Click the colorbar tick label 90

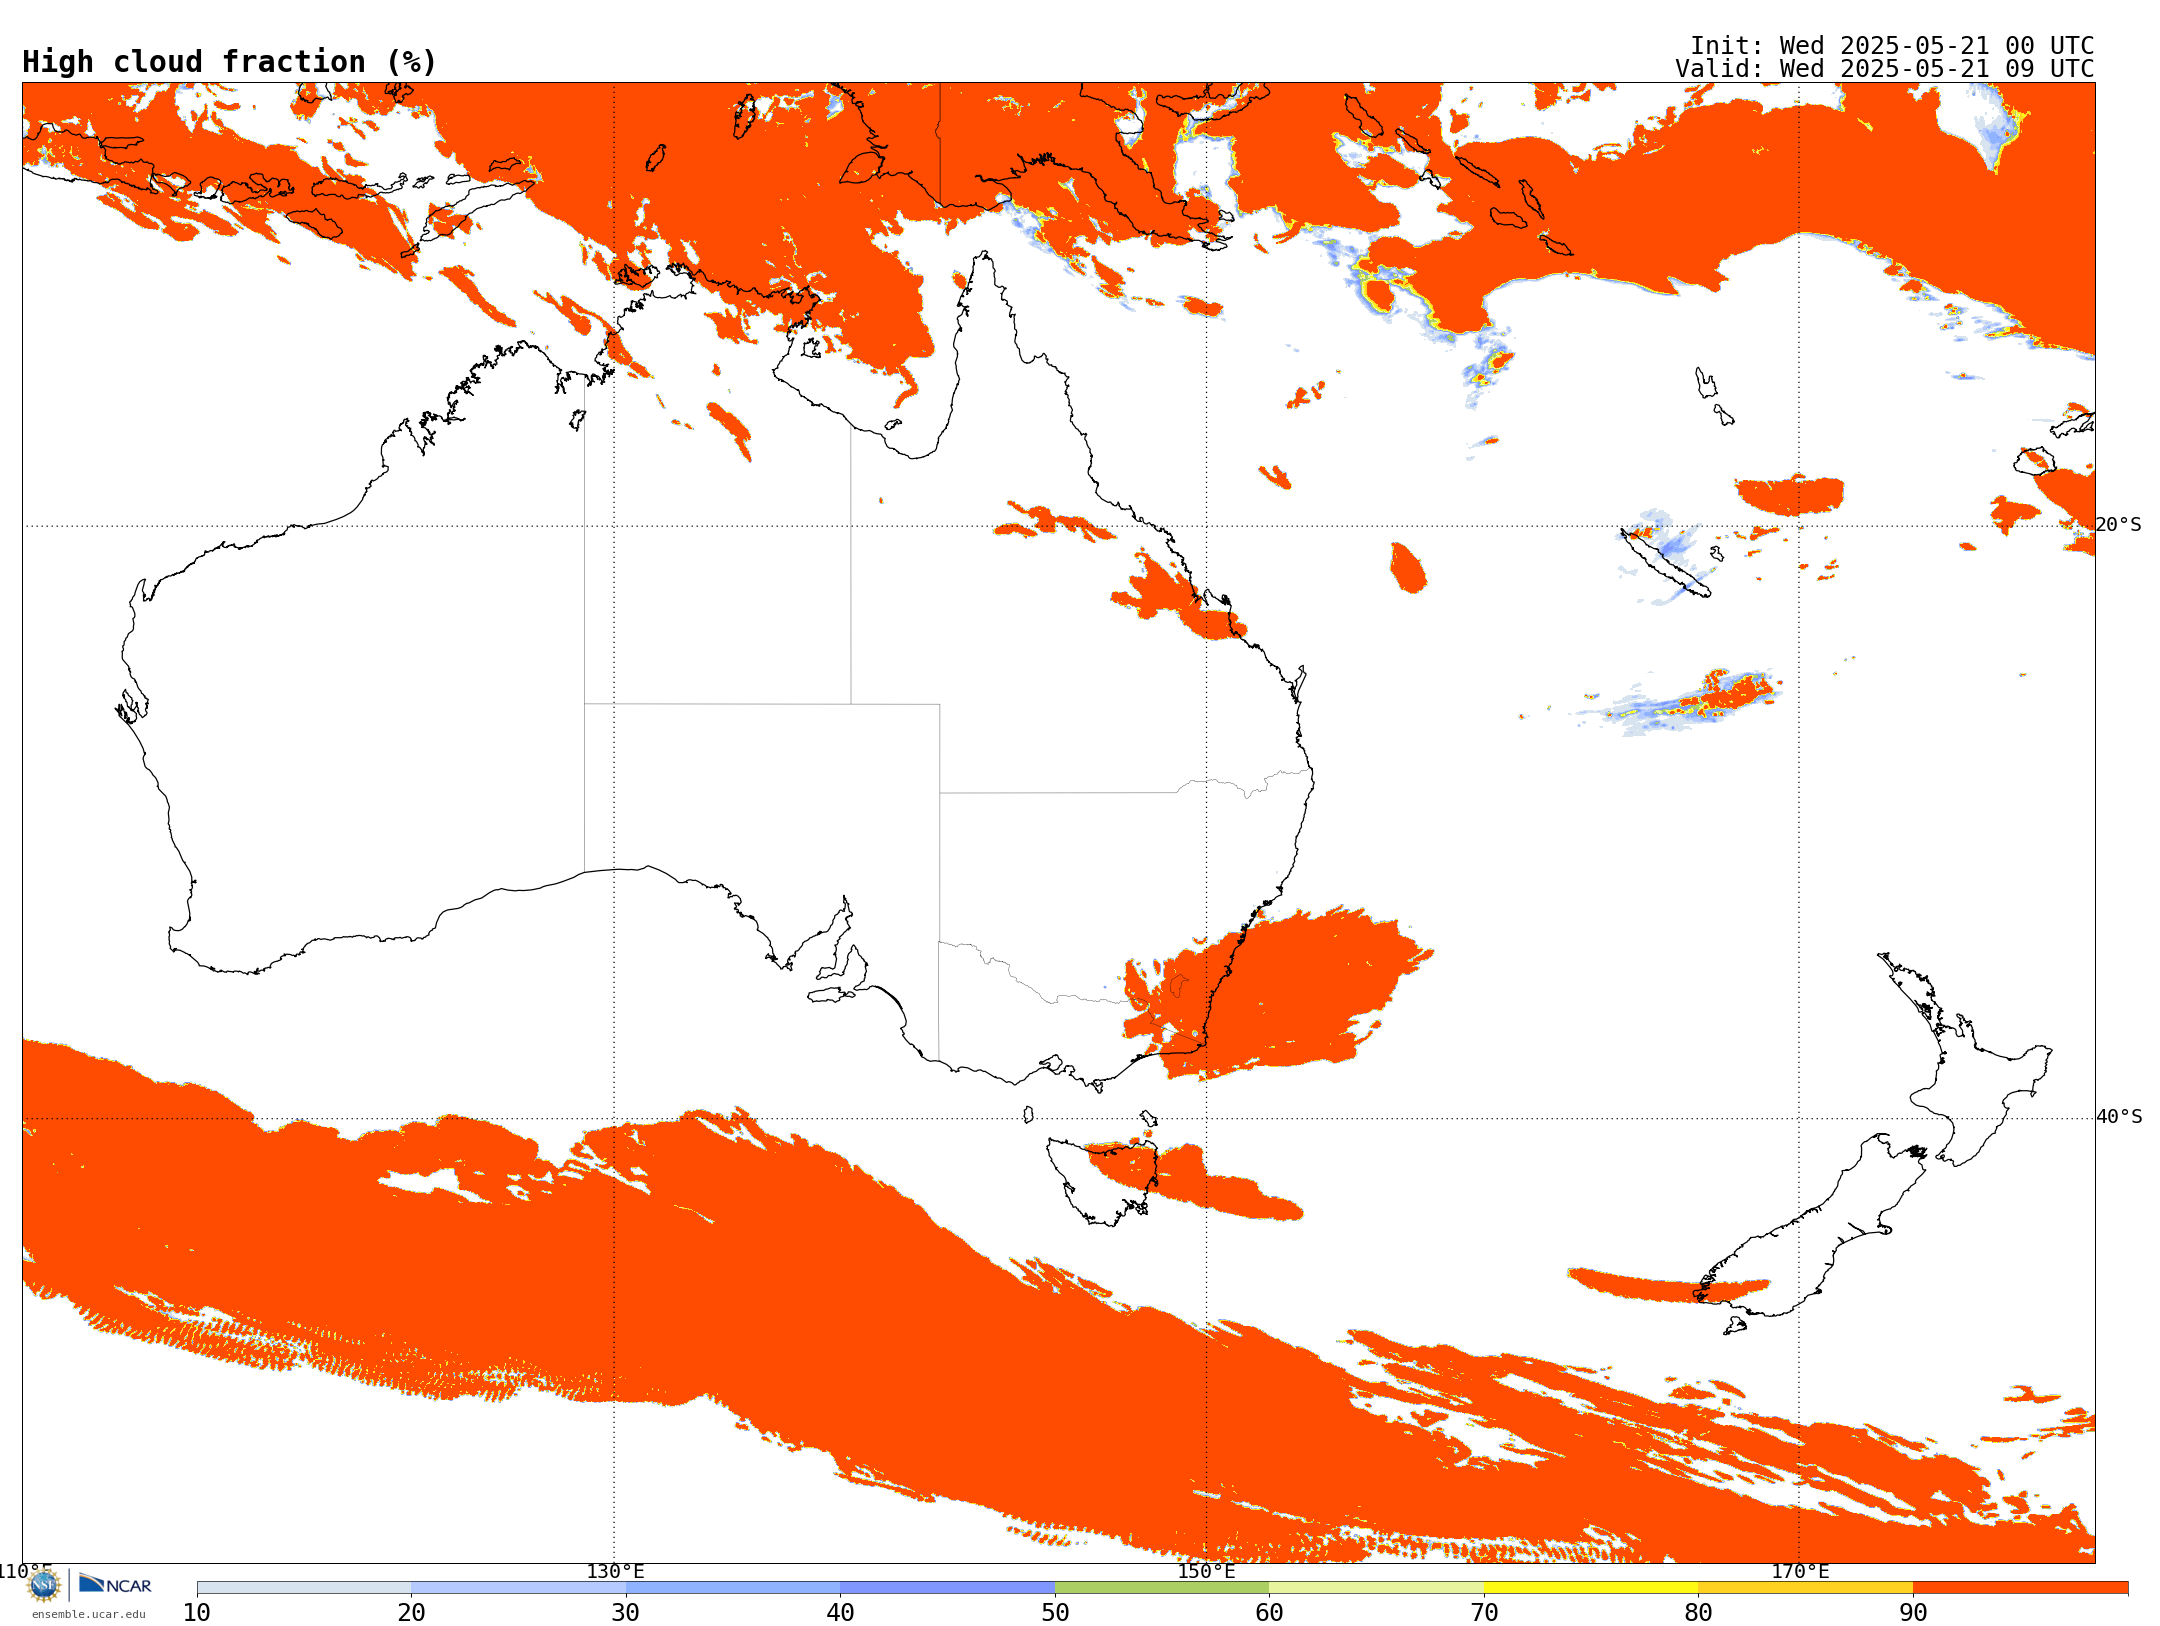(x=1913, y=1612)
